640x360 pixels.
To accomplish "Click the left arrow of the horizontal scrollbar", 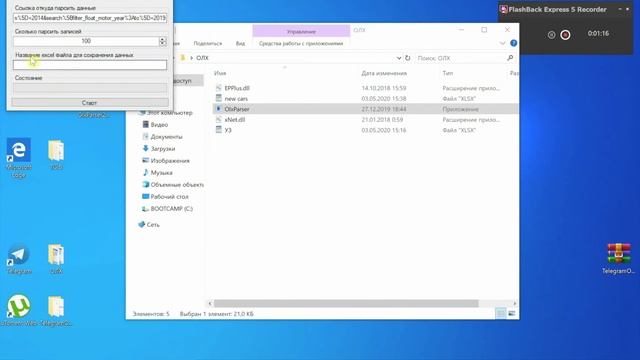I will [x=210, y=303].
